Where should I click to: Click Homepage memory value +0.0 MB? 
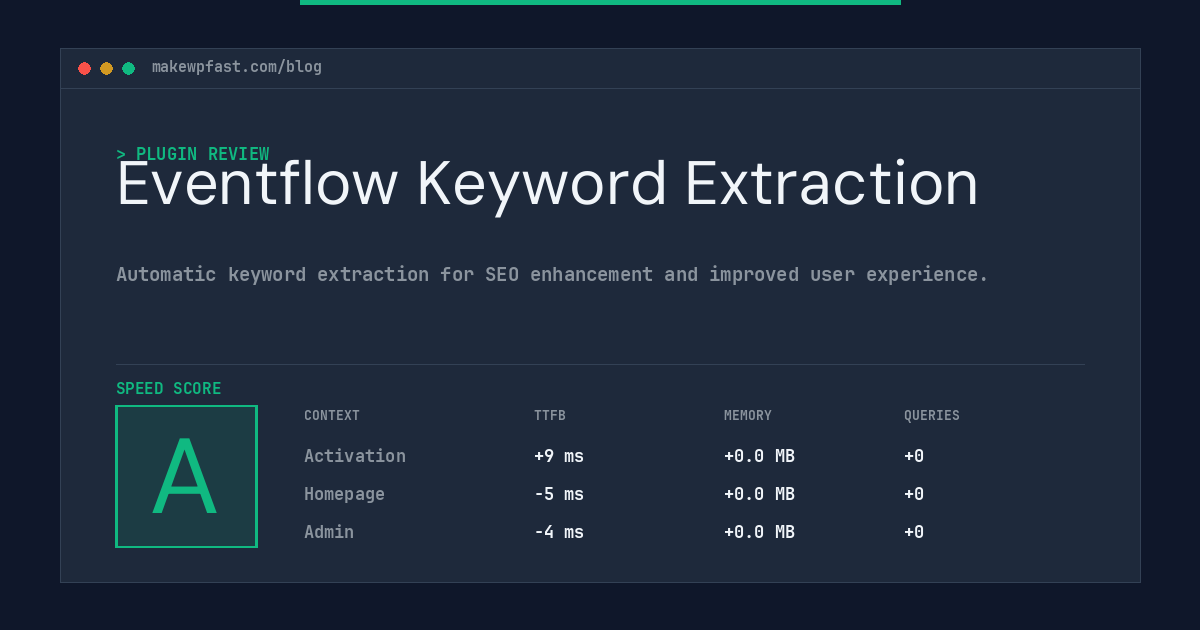point(759,494)
